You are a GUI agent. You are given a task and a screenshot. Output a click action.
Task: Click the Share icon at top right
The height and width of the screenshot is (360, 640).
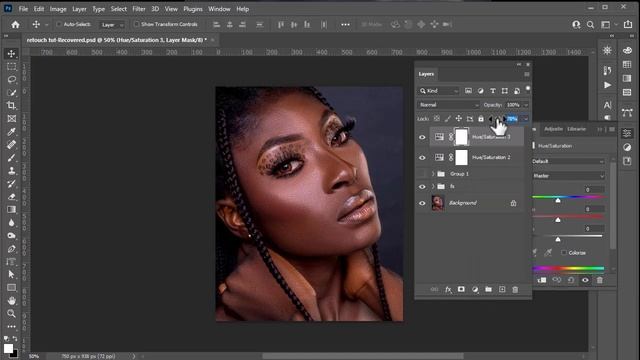pos(628,24)
